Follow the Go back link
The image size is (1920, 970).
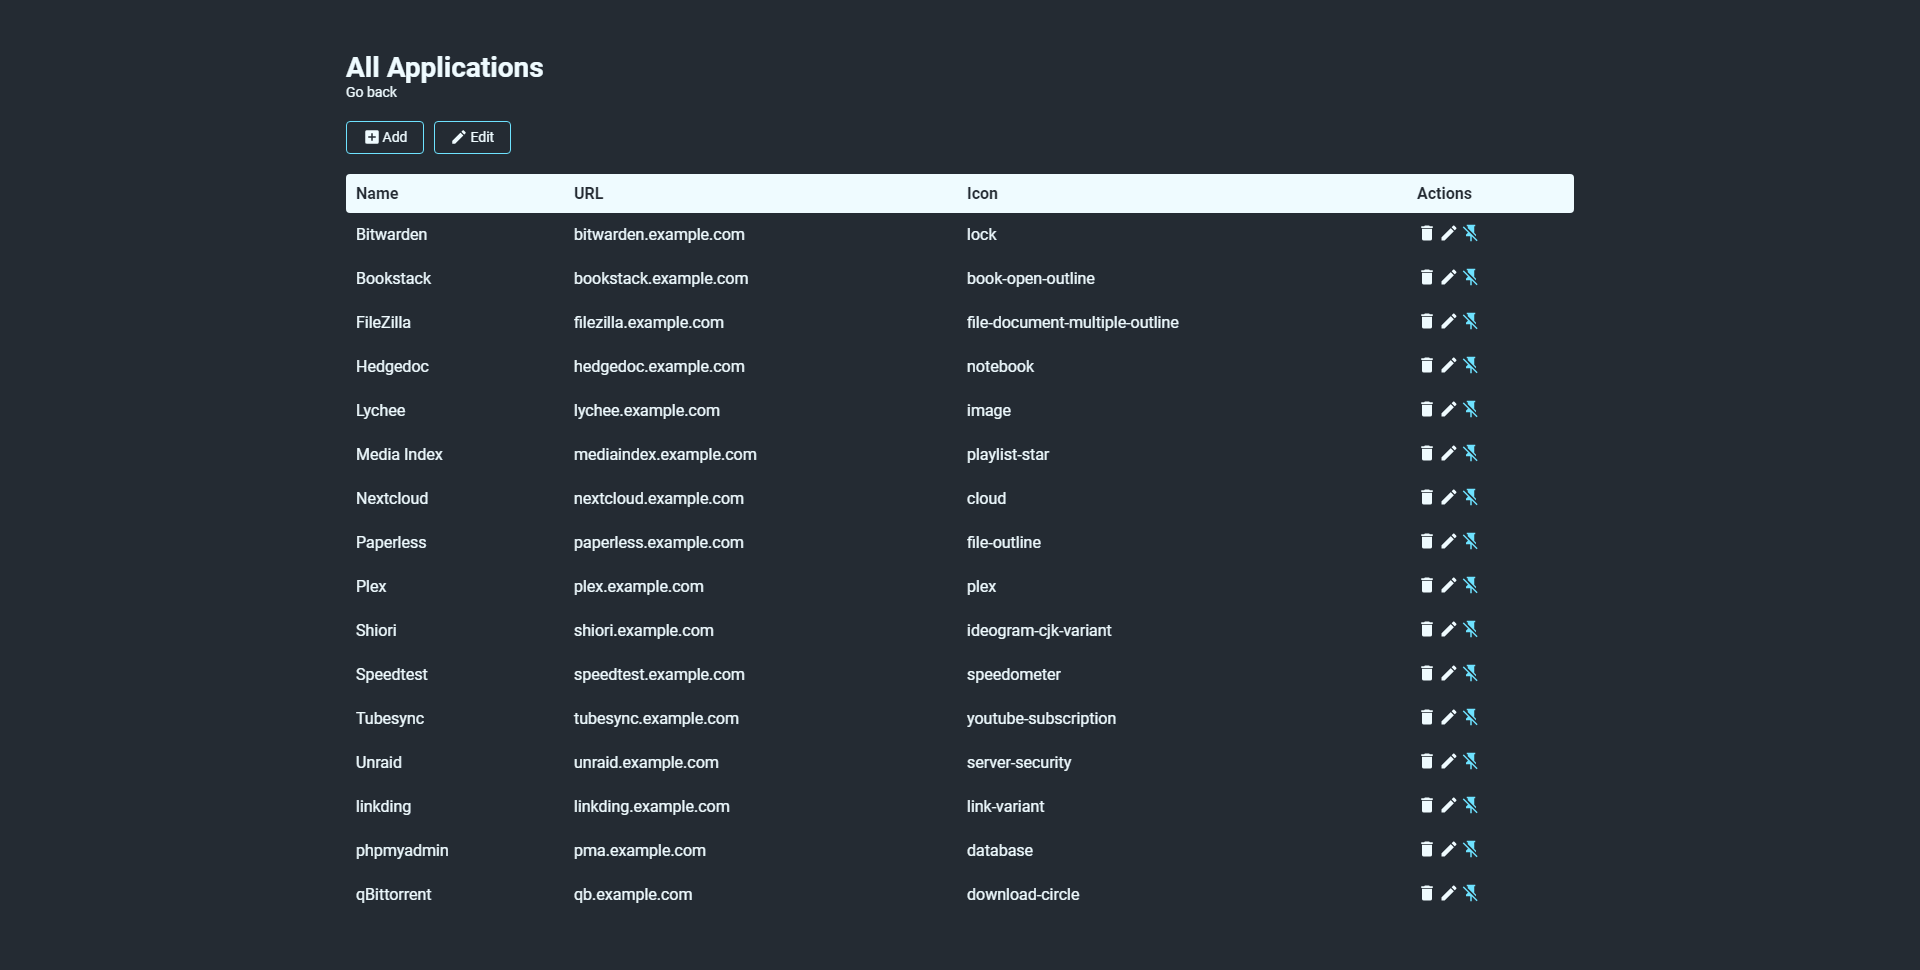371,92
